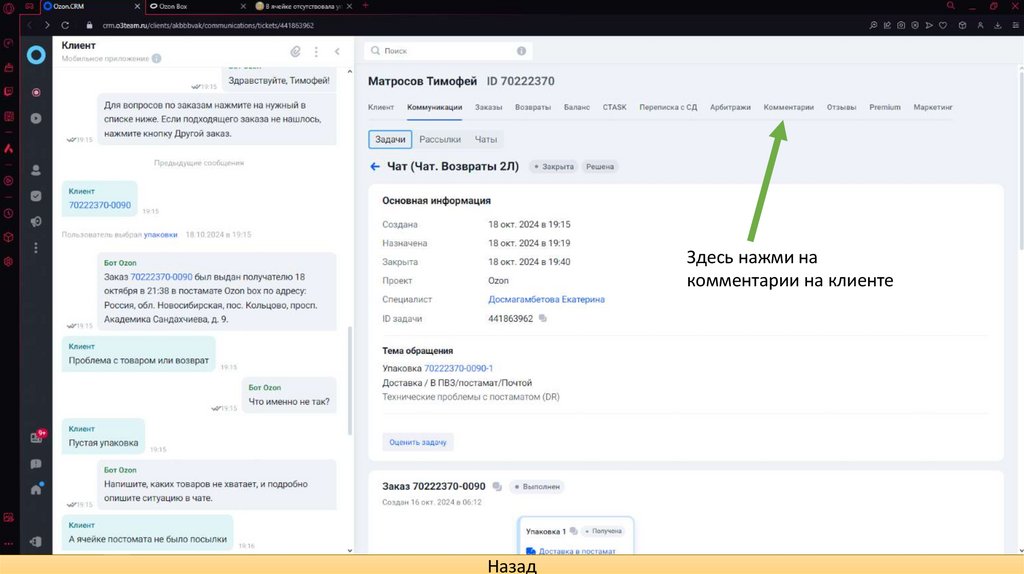
Task: Open the Отзывы tab
Action: [x=841, y=107]
